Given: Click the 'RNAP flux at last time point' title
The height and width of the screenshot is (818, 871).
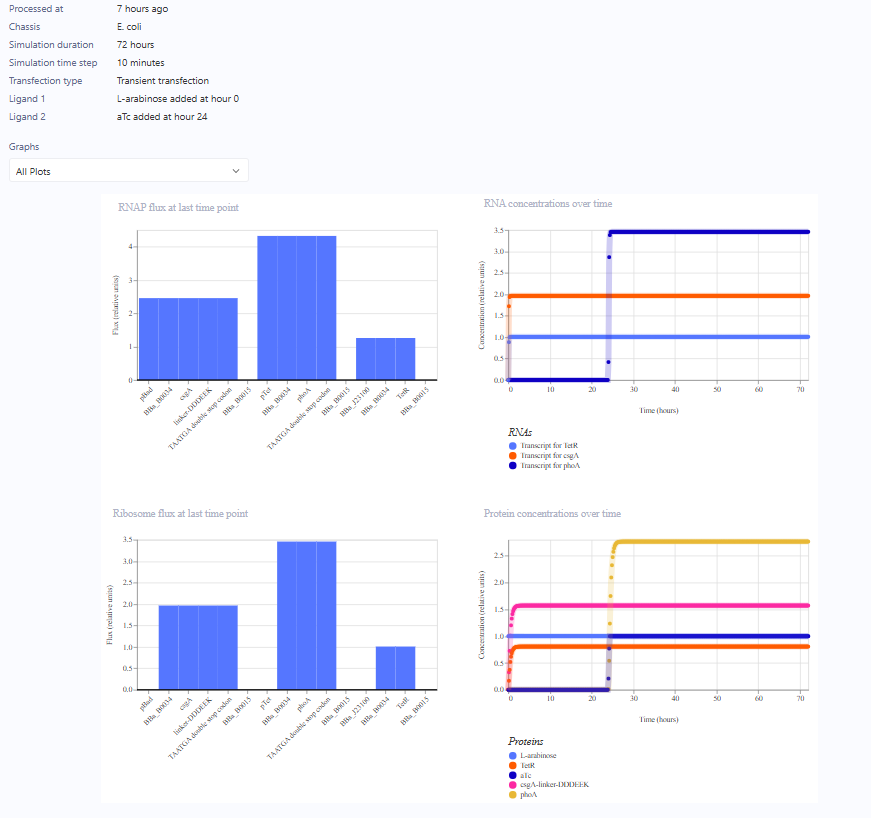Looking at the screenshot, I should point(178,208).
